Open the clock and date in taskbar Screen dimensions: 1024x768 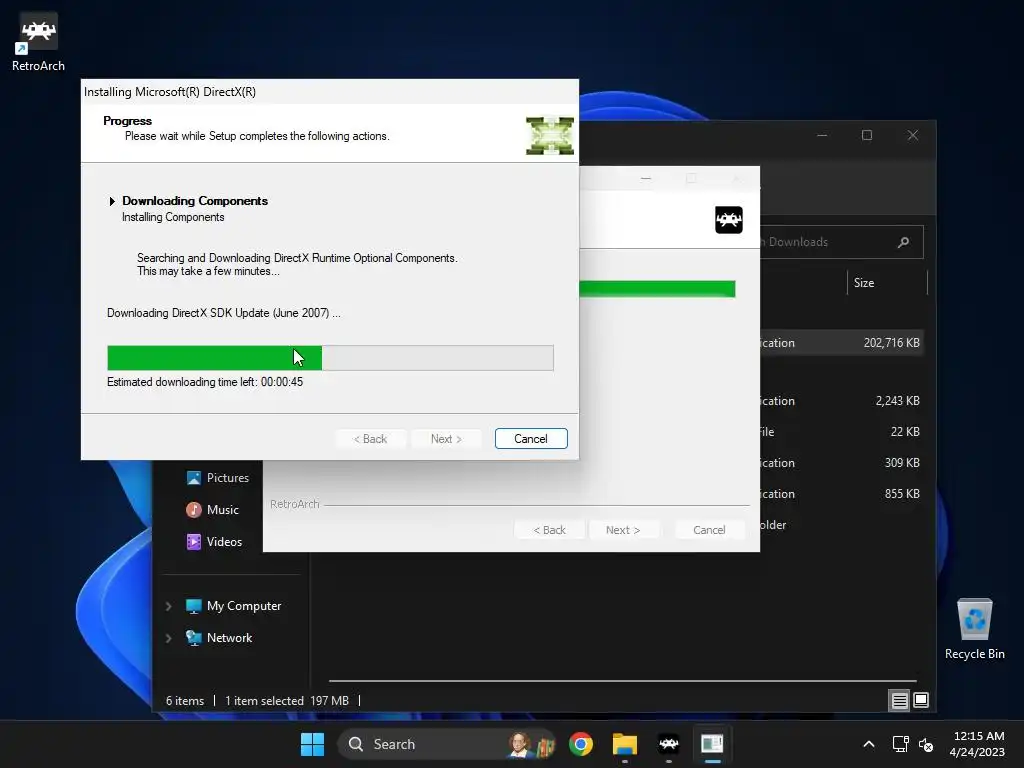(977, 744)
